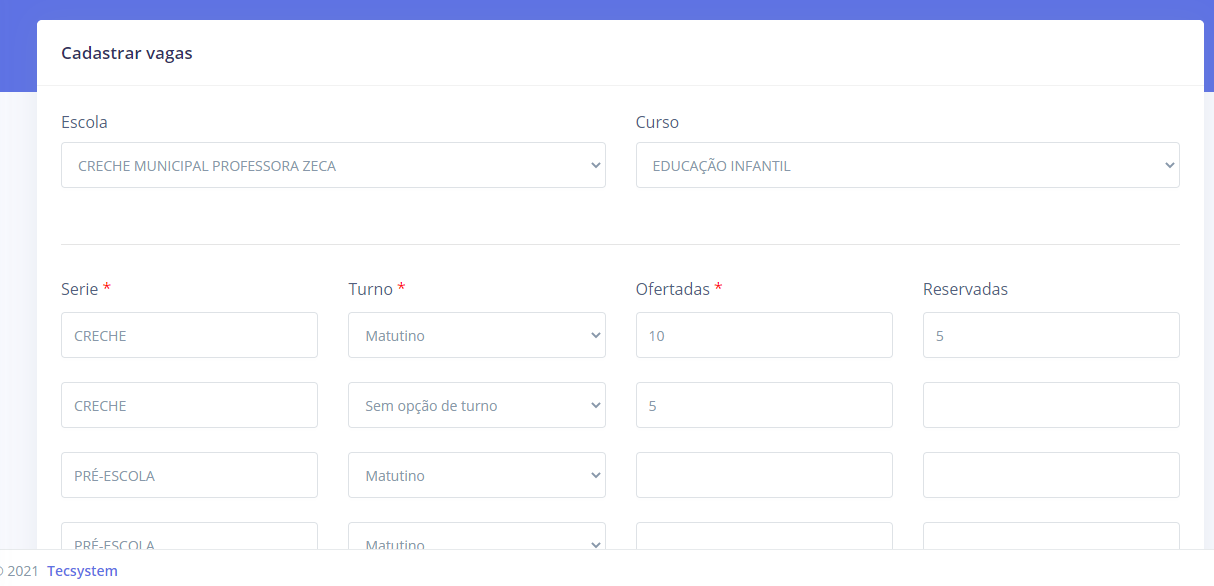This screenshot has width=1214, height=586.
Task: Open the Escola dropdown
Action: pos(333,165)
